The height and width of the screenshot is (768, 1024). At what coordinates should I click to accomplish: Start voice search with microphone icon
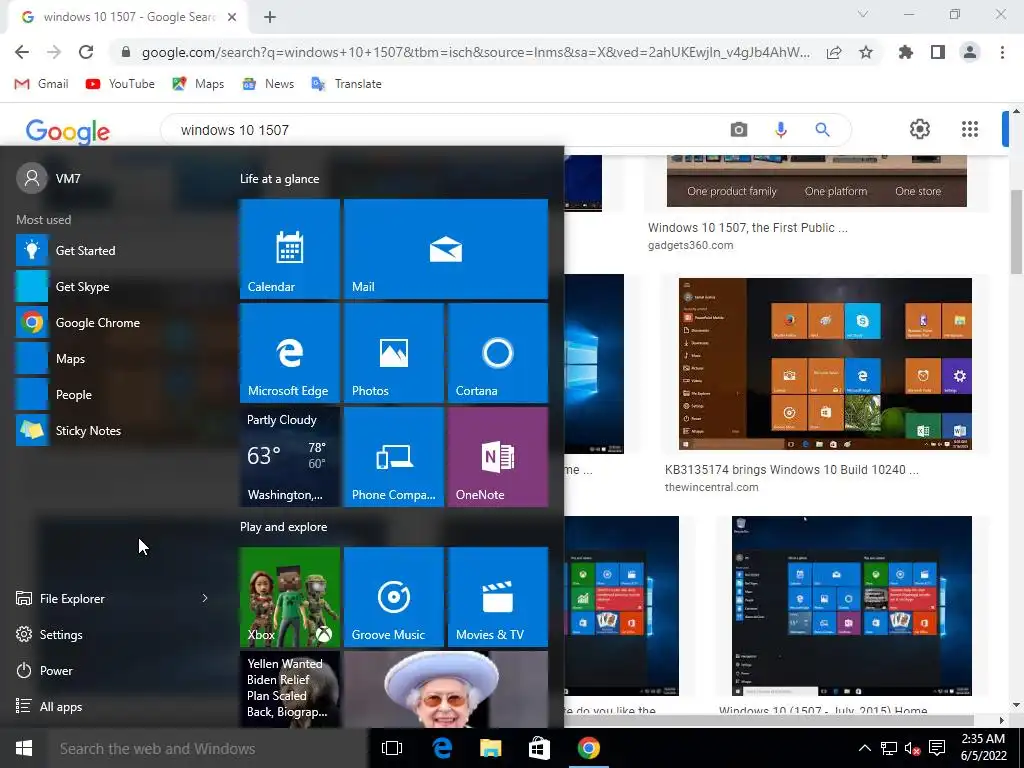pos(780,129)
